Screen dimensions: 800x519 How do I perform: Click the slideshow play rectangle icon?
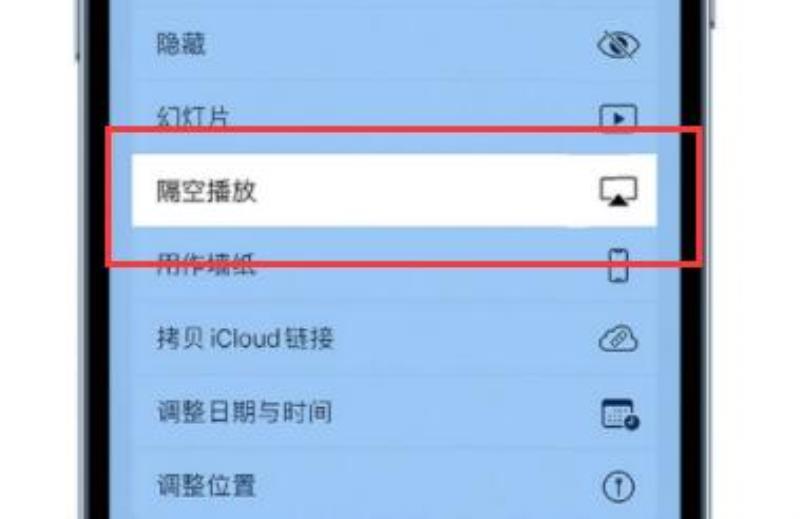(618, 118)
